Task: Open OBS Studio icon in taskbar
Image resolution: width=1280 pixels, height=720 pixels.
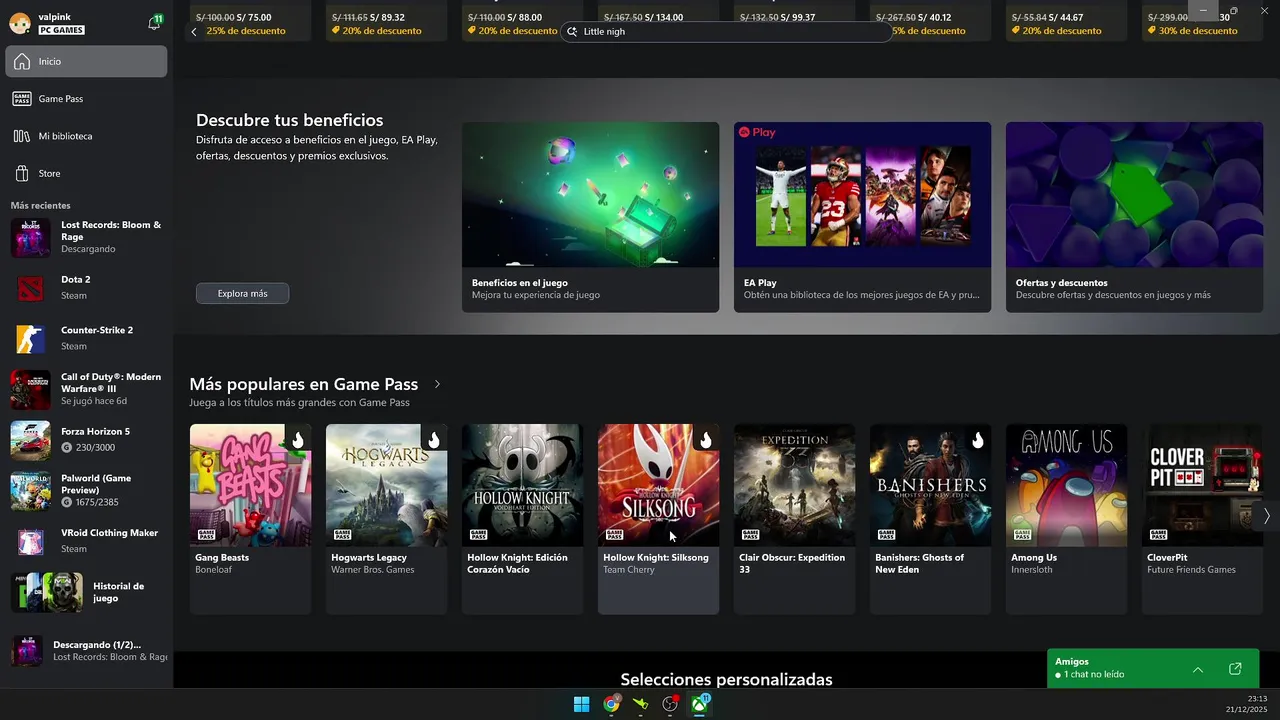Action: coord(670,704)
